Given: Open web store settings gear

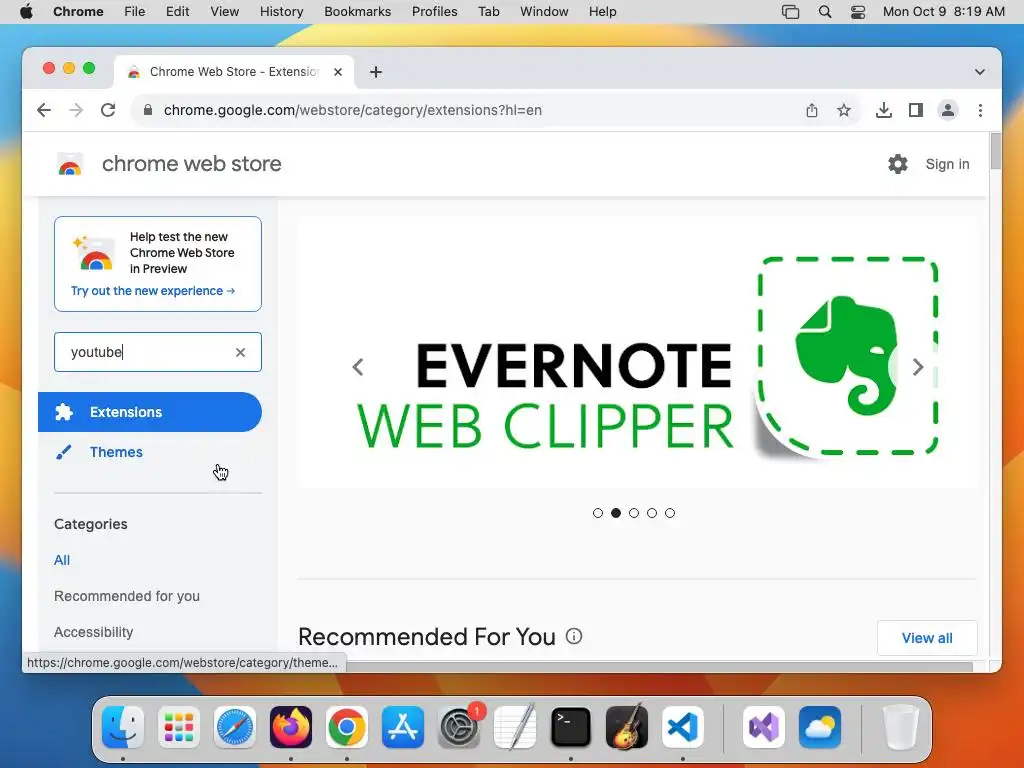Looking at the screenshot, I should pyautogui.click(x=898, y=164).
